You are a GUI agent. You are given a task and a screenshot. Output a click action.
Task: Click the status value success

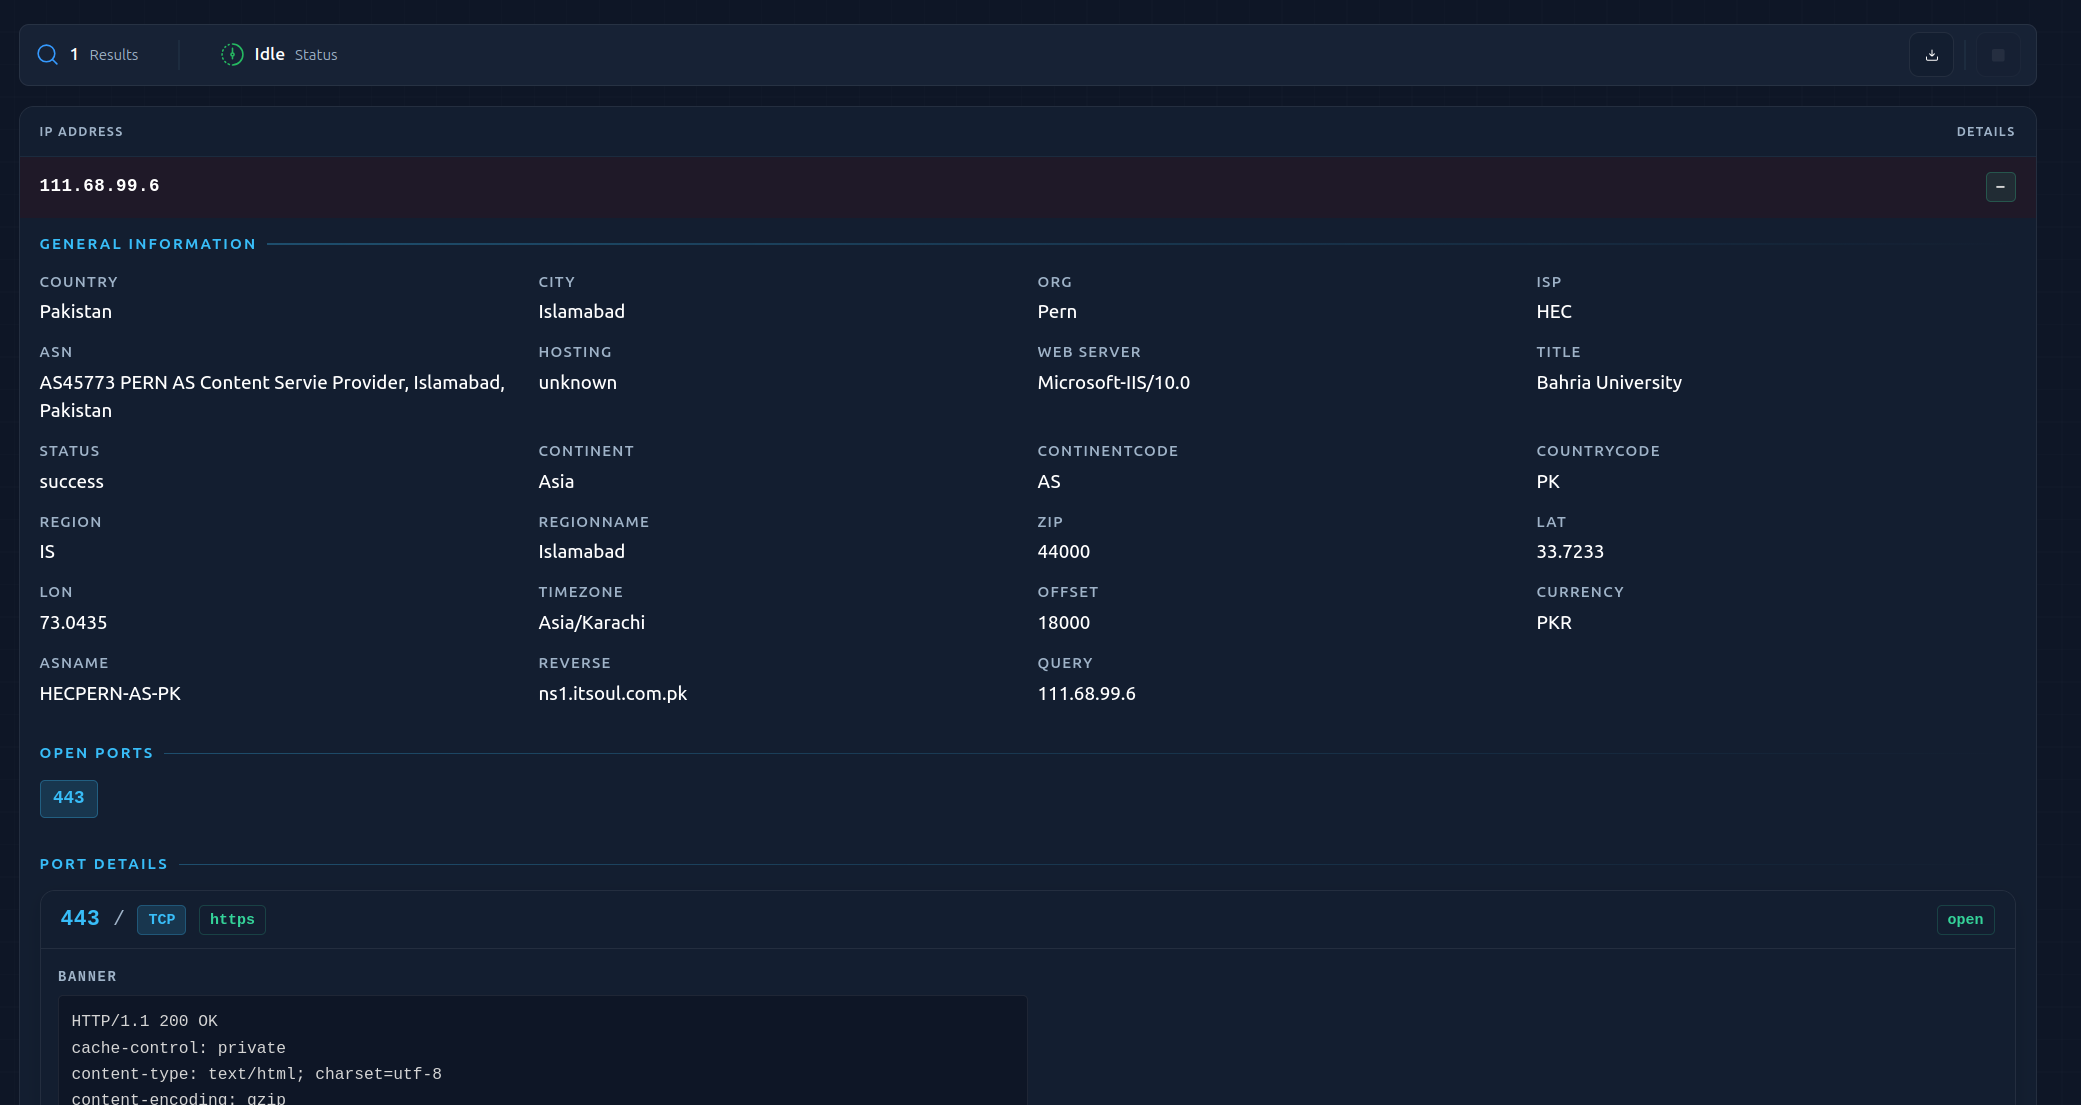[72, 482]
